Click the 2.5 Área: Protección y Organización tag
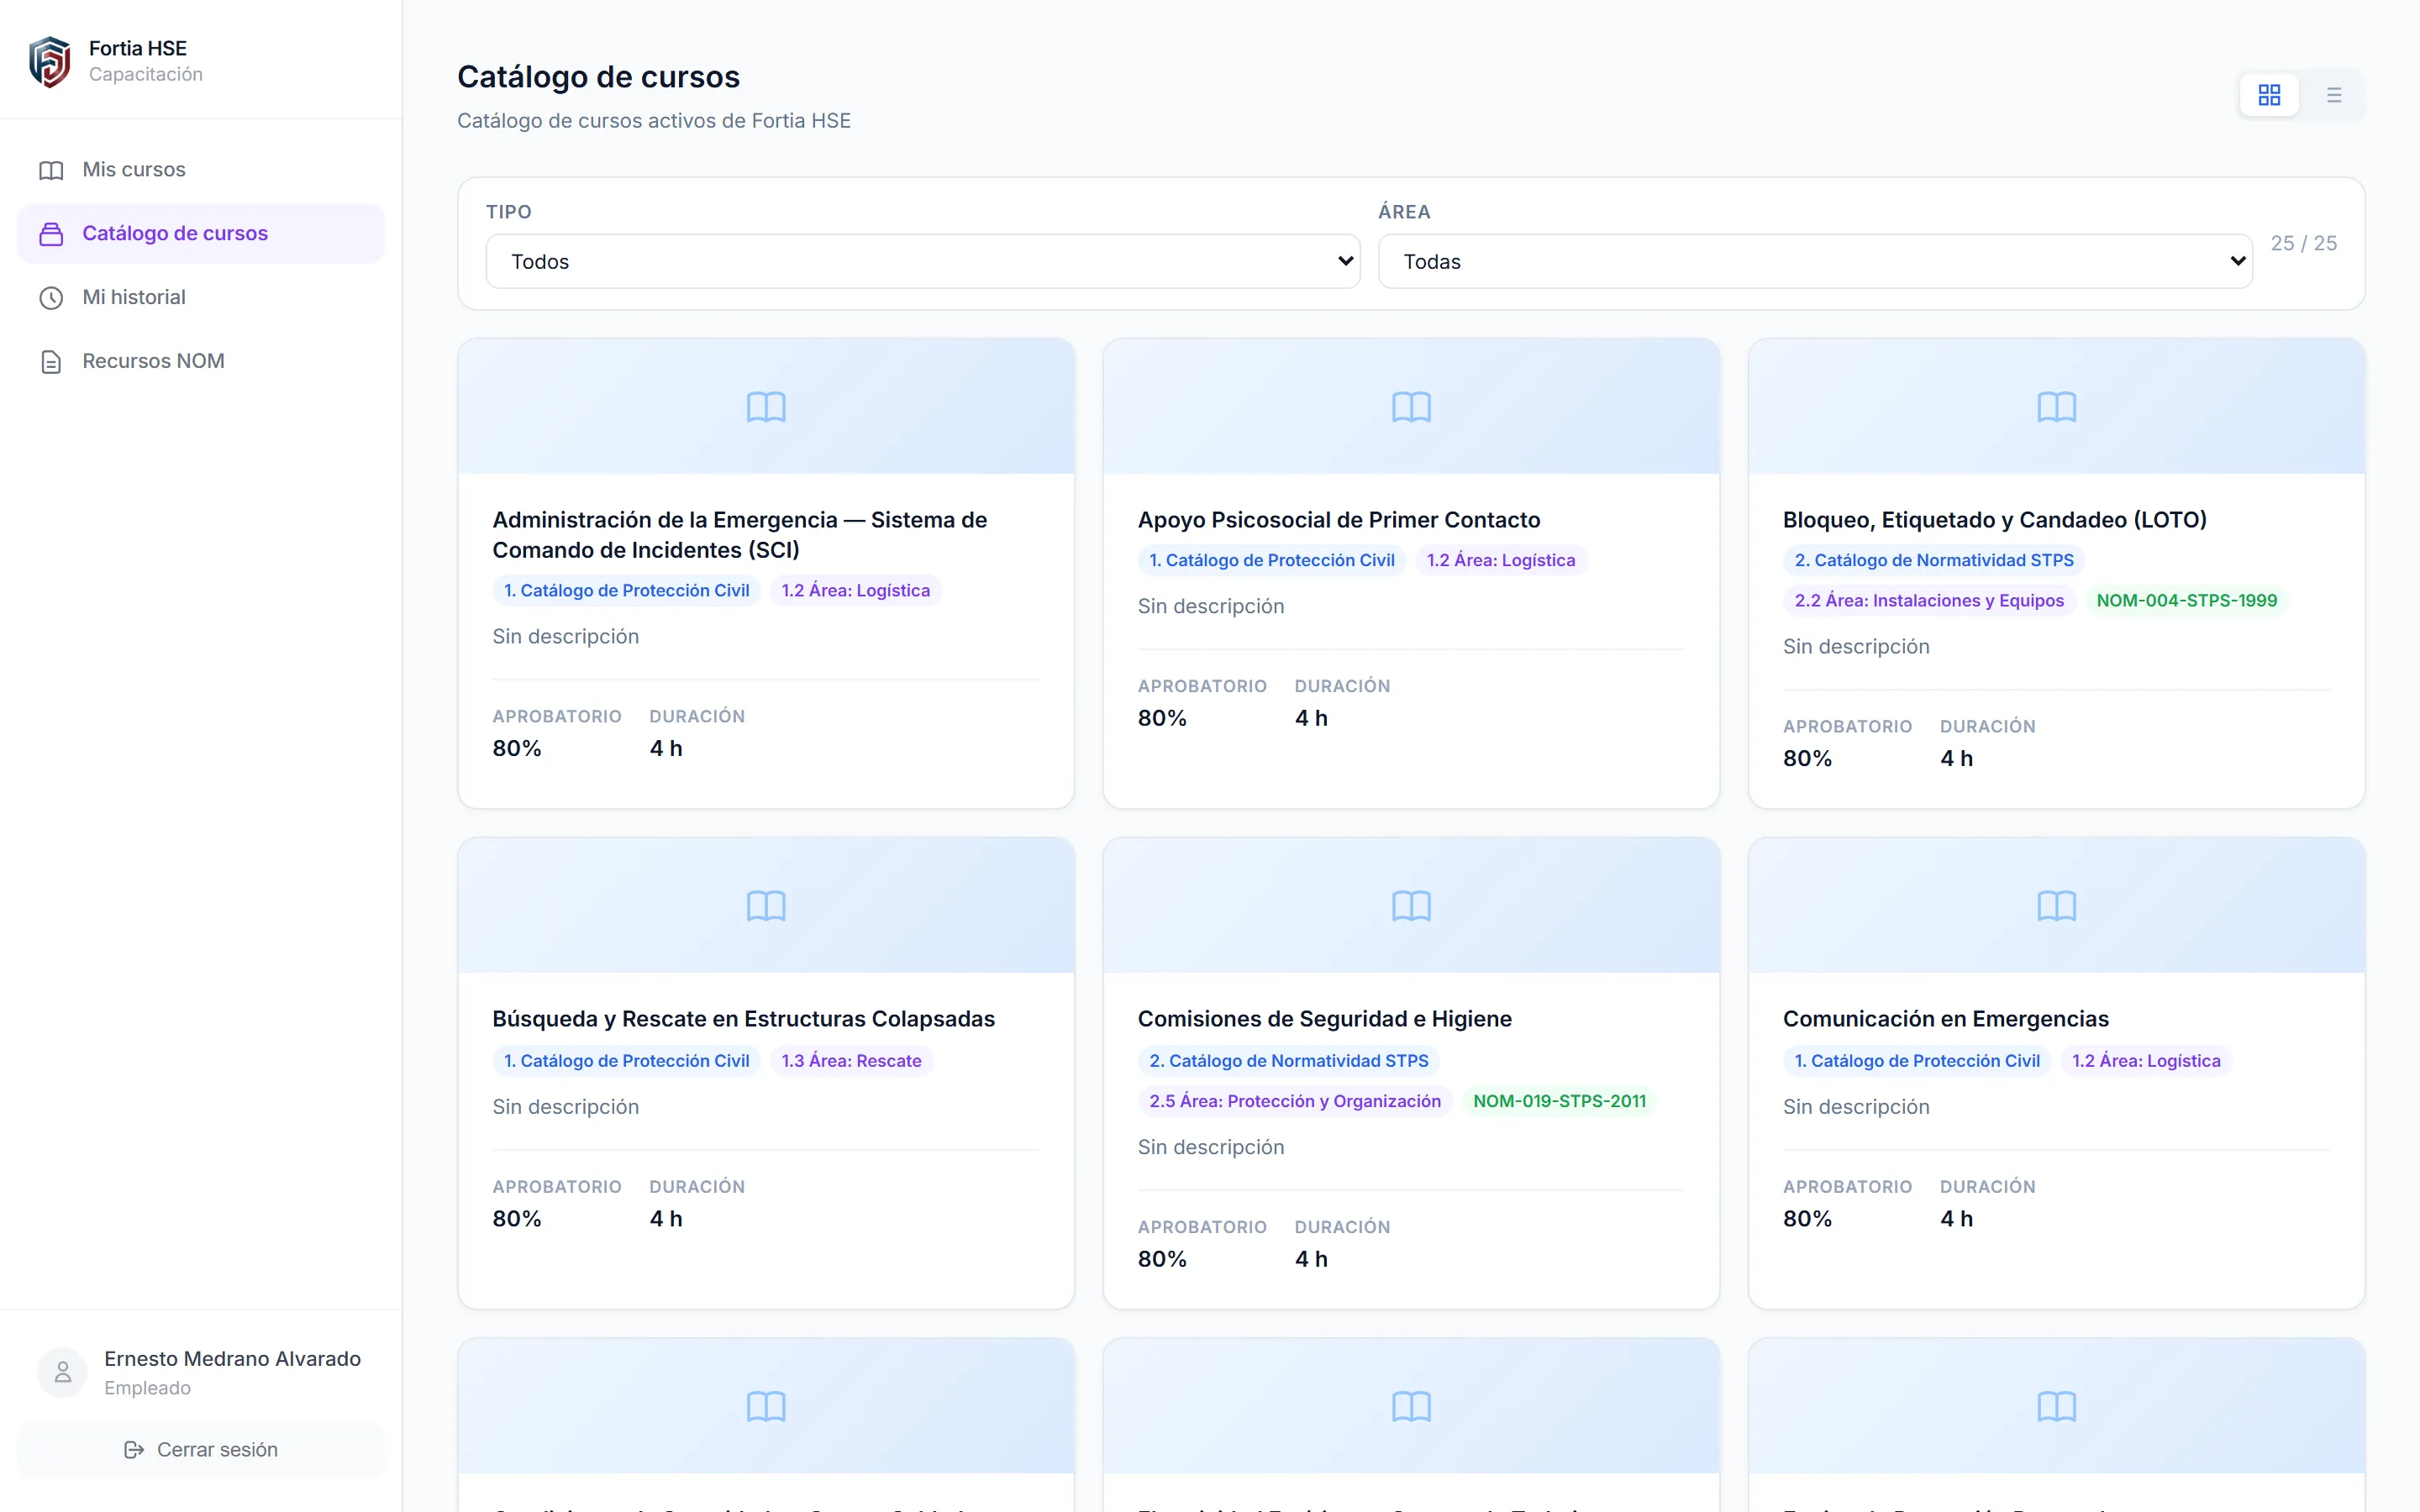The height and width of the screenshot is (1512, 2420). click(x=1294, y=1101)
